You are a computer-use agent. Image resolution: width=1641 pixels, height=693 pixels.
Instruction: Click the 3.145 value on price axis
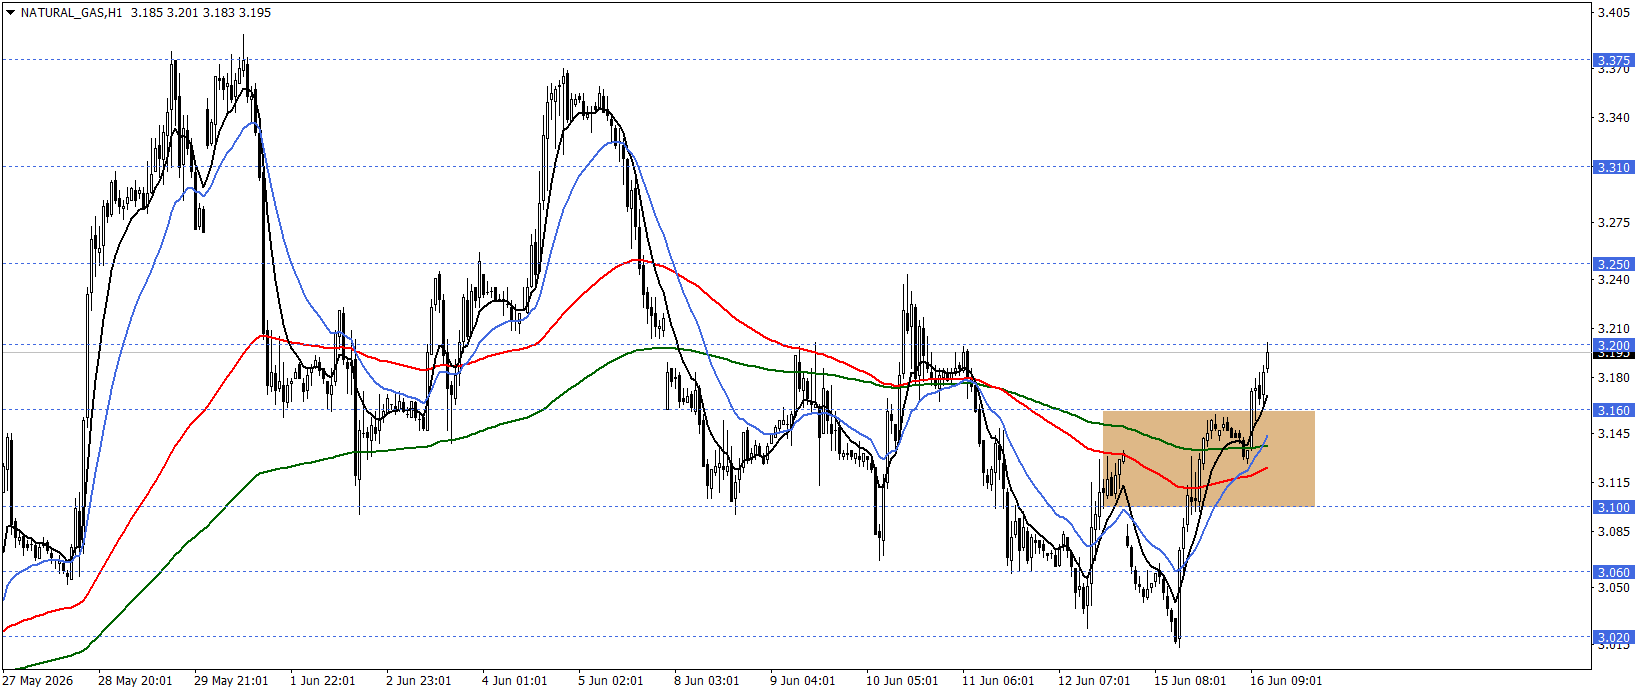pos(1613,433)
